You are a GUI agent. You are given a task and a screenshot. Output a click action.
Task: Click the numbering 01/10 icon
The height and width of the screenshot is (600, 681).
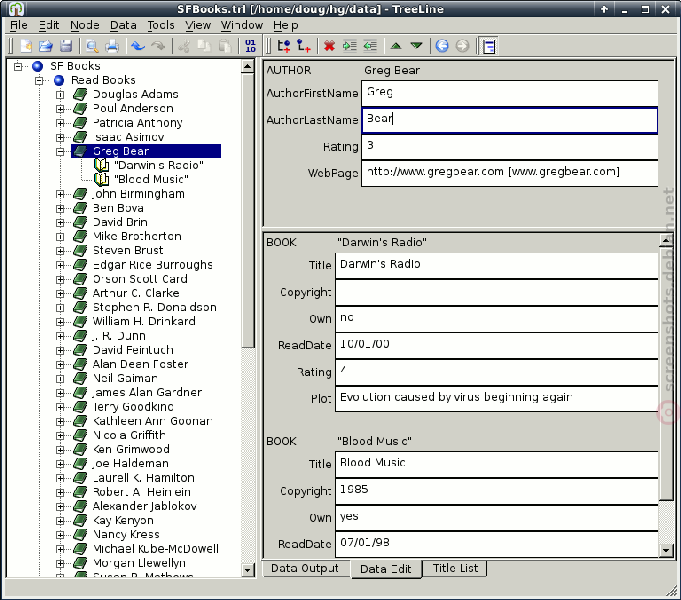[251, 46]
